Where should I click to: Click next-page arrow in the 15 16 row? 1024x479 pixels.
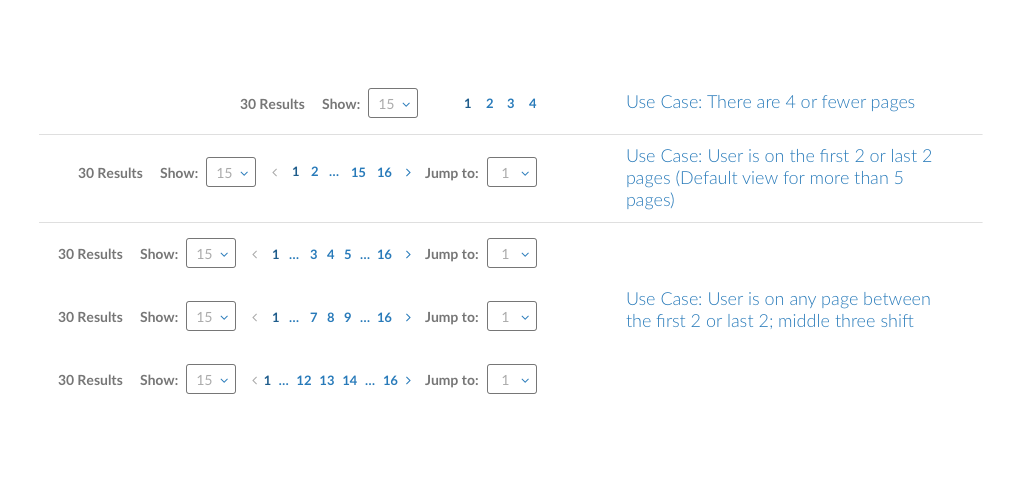(408, 173)
